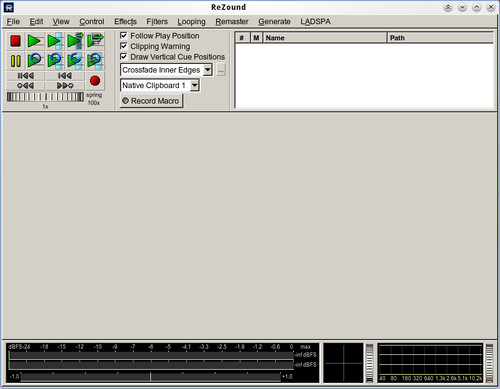Toggle Draw Vertical Cue Positions checkbox
The height and width of the screenshot is (389, 500).
point(123,57)
